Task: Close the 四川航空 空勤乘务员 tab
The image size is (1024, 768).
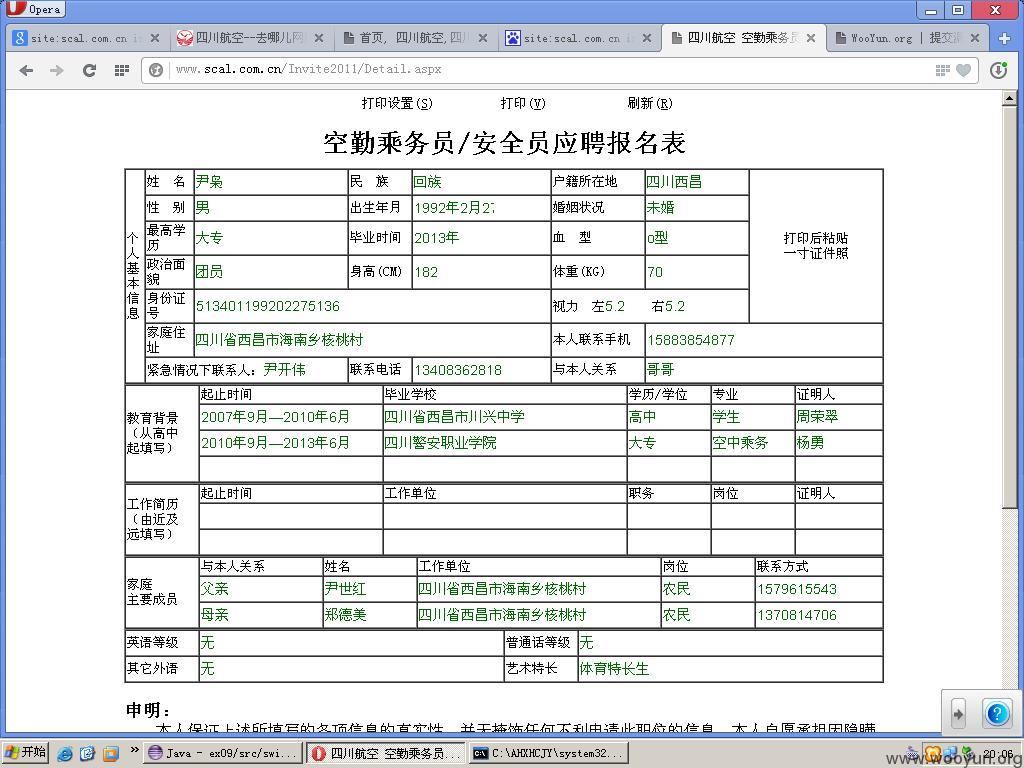Action: (810, 38)
